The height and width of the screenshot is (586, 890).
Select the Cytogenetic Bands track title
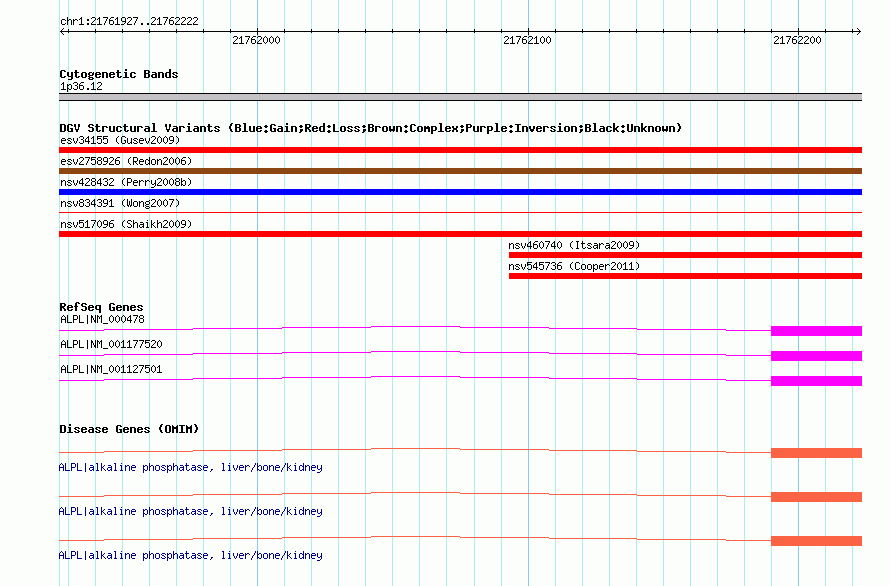[x=119, y=74]
